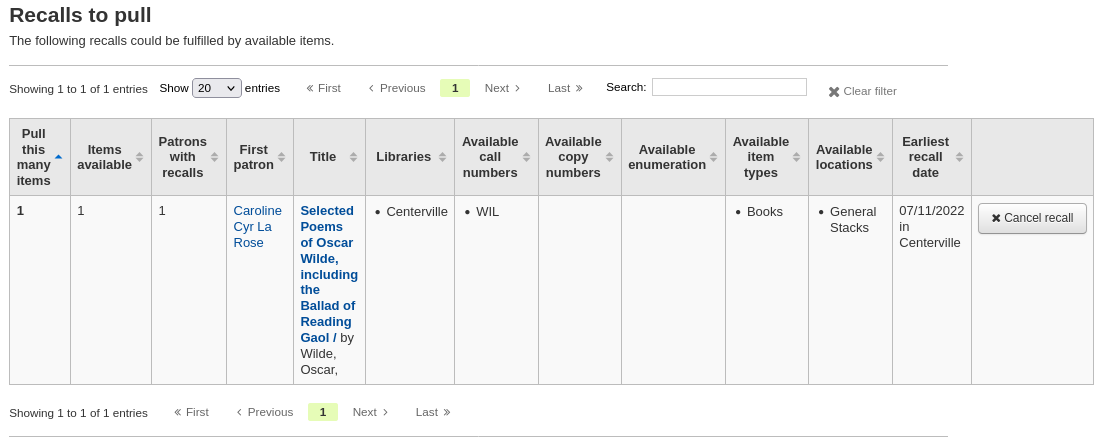
Task: Go to Last page in top pagination
Action: point(565,88)
